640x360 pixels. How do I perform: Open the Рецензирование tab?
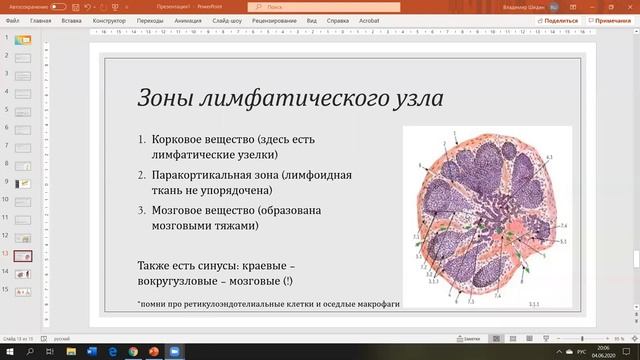tap(274, 20)
